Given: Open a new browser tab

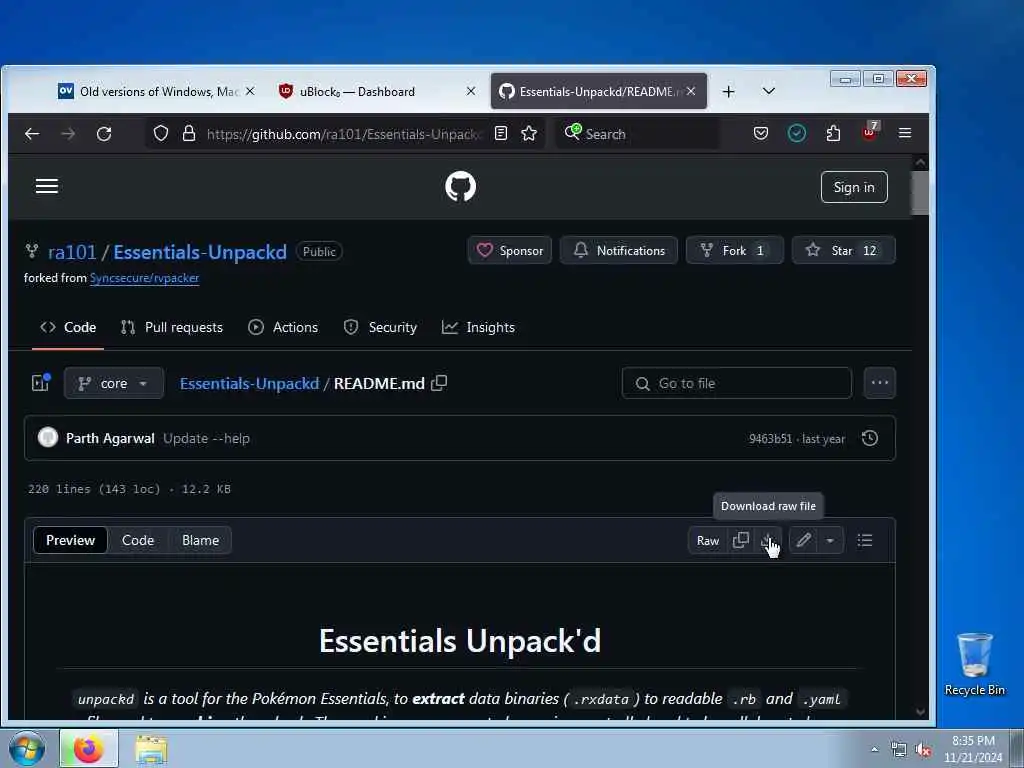Looking at the screenshot, I should [x=728, y=92].
